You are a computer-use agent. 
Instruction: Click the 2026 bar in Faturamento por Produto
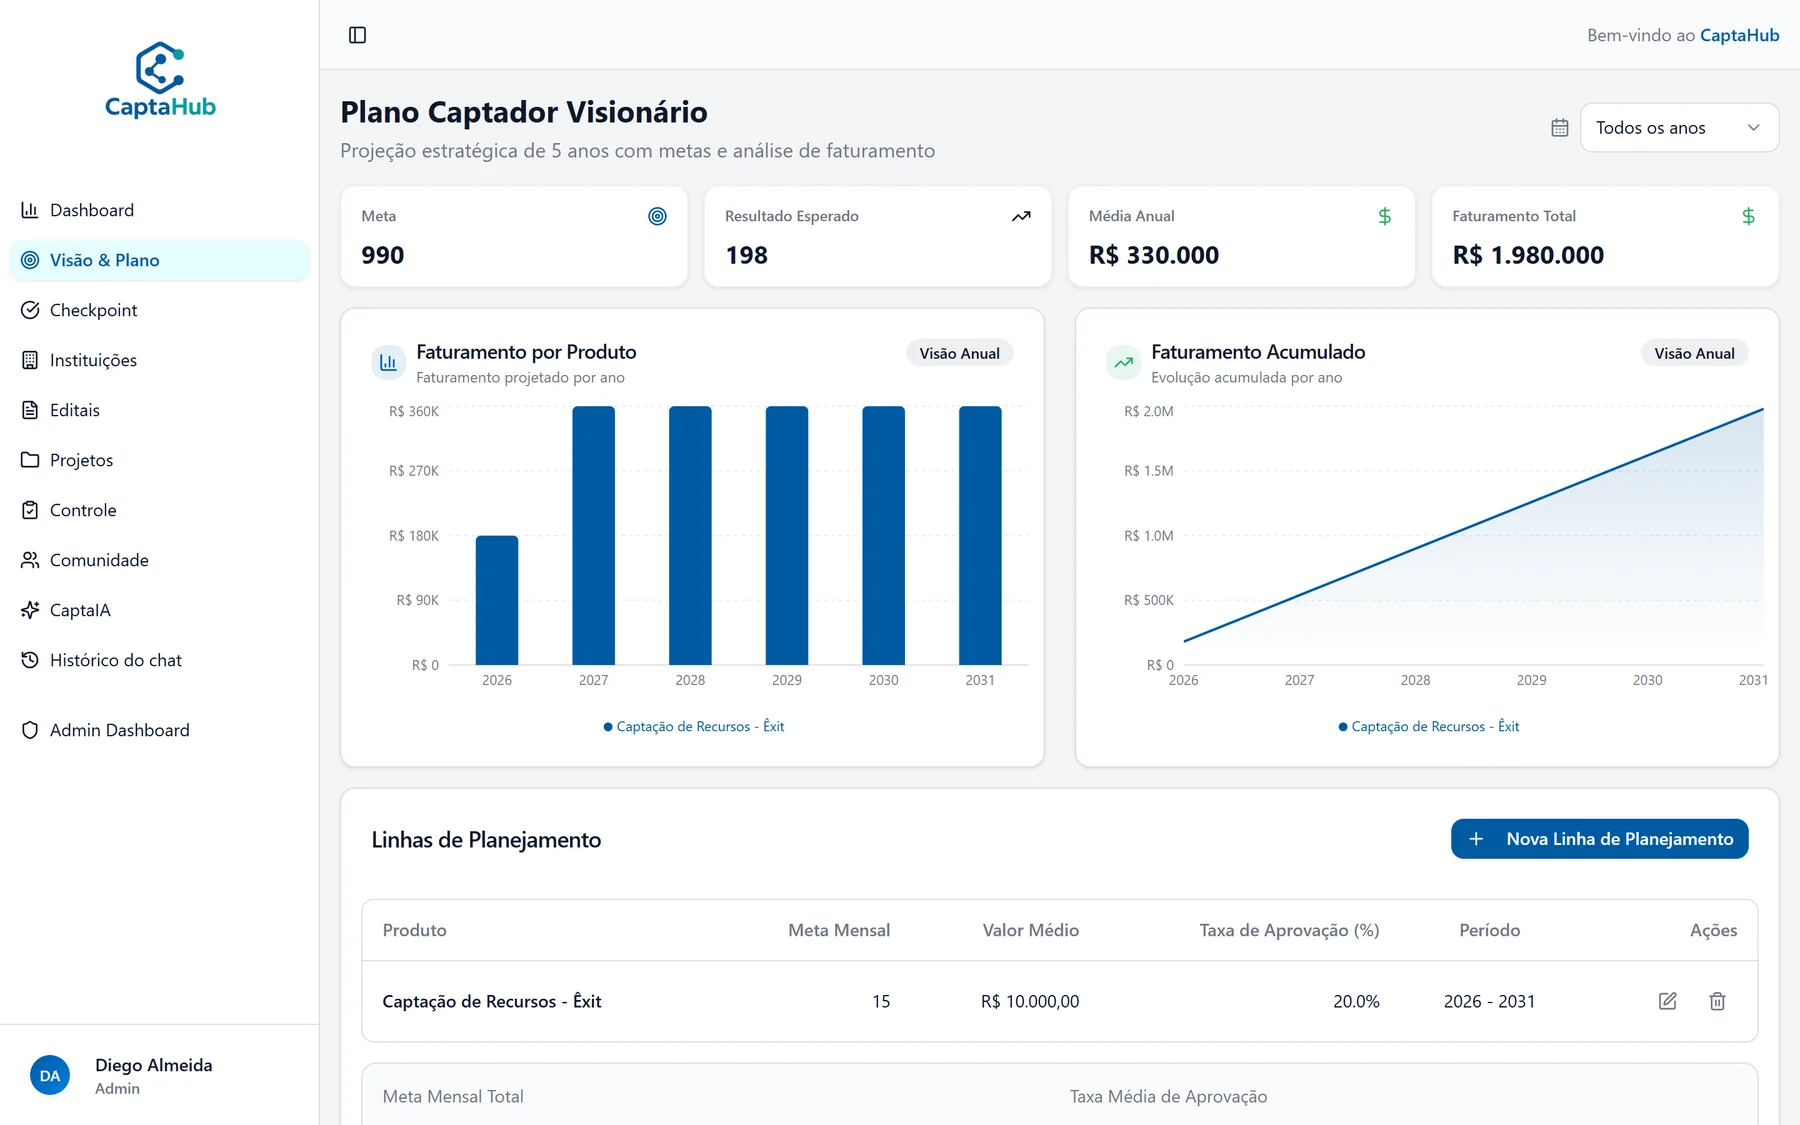497,600
